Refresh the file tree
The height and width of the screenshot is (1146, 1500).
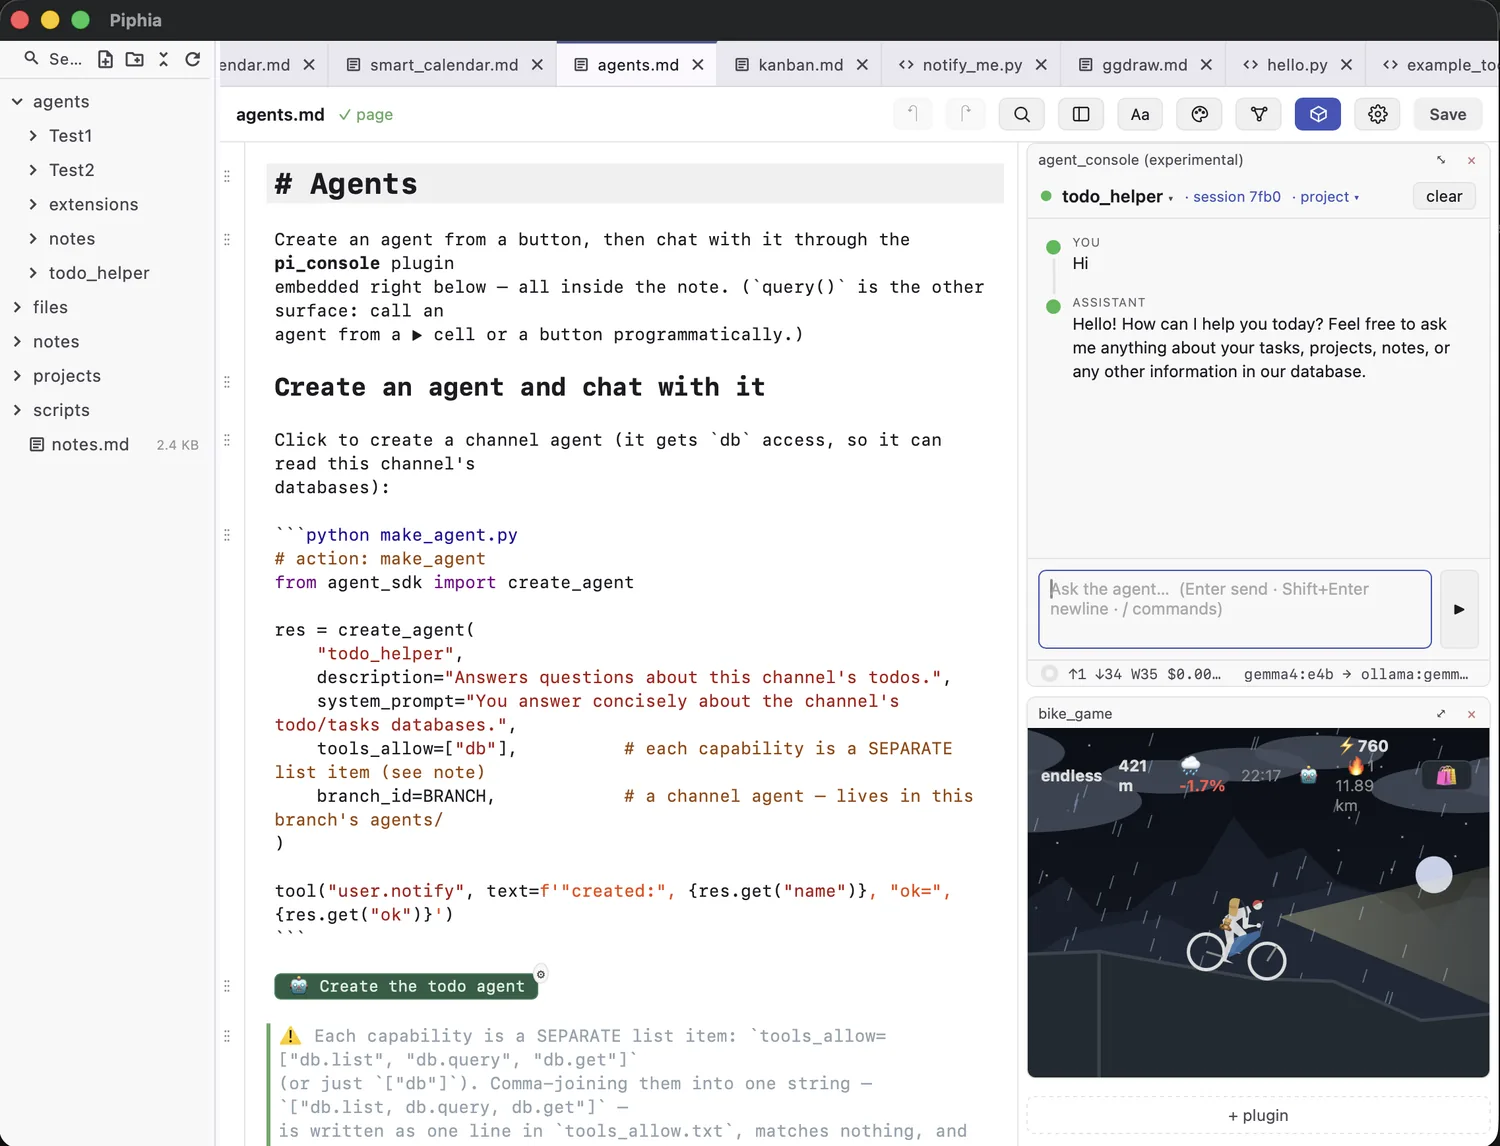(x=193, y=59)
